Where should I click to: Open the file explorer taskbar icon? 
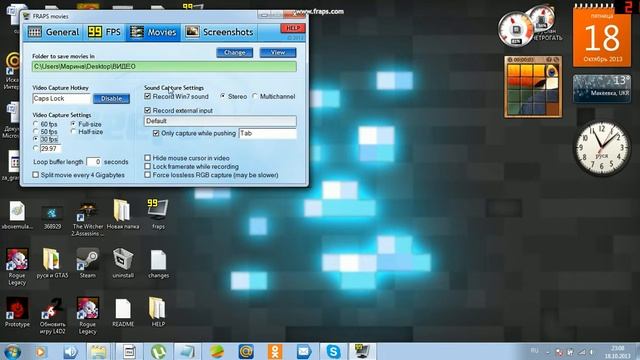(x=98, y=351)
